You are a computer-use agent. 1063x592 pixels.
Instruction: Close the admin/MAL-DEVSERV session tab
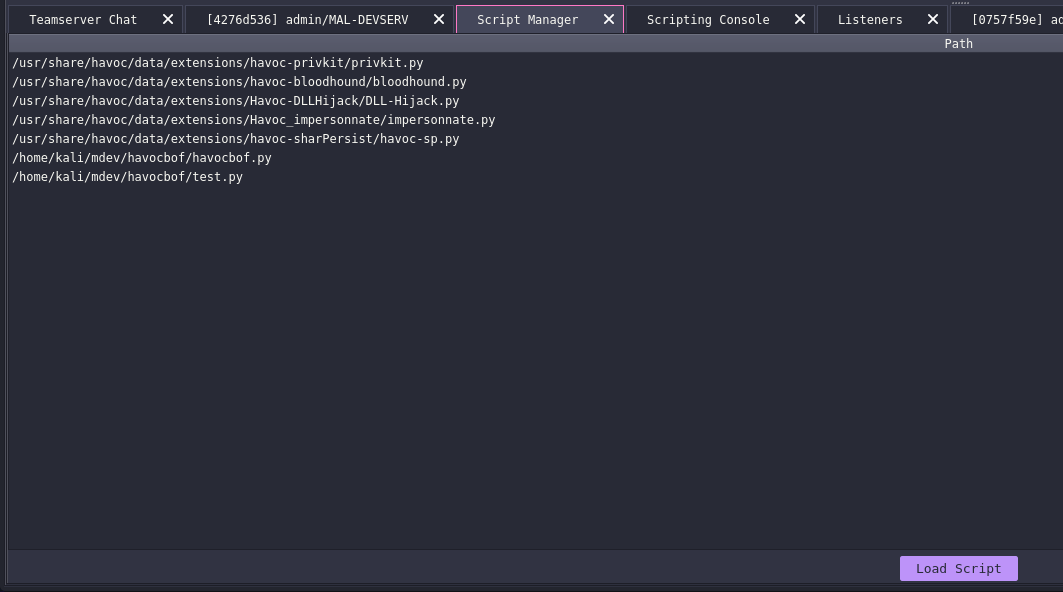[x=439, y=20]
